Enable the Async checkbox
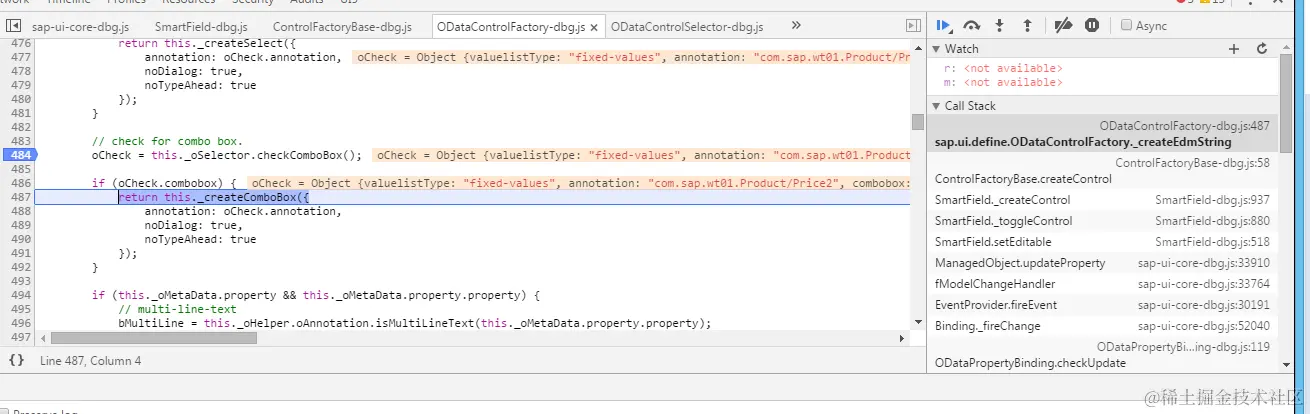The width and height of the screenshot is (1310, 414). point(1127,25)
